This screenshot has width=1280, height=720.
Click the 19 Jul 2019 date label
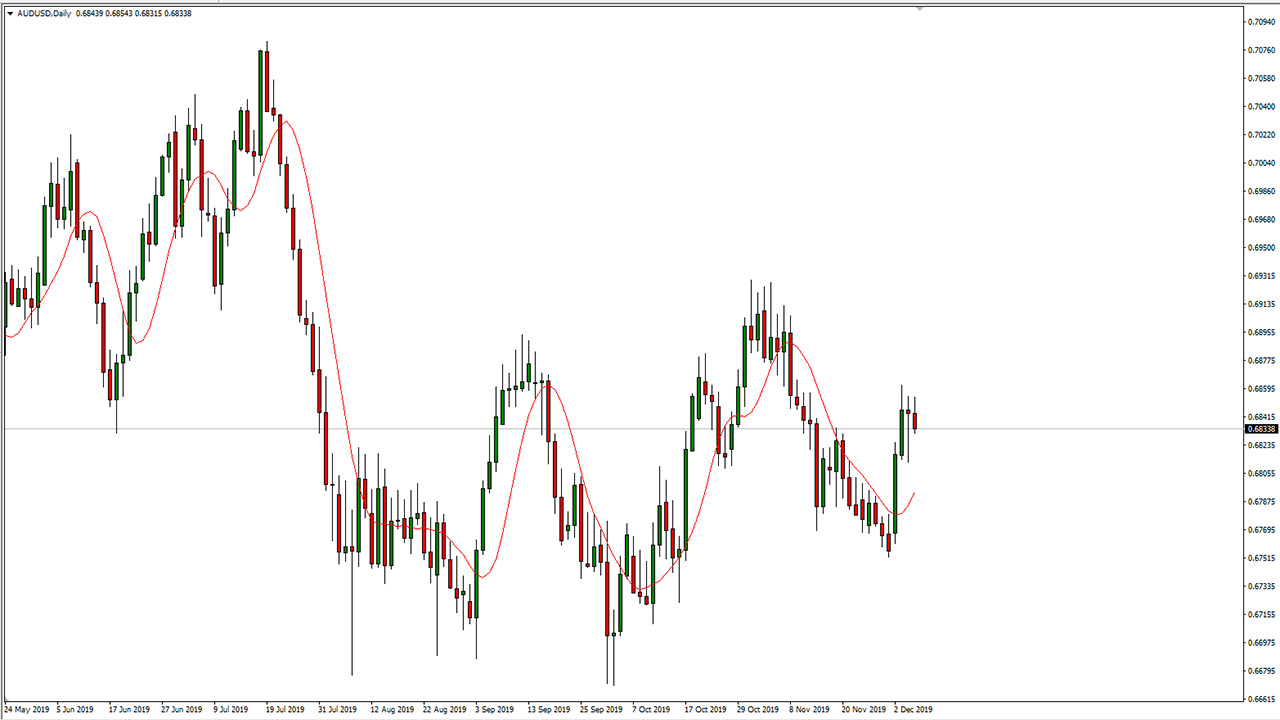(x=284, y=710)
